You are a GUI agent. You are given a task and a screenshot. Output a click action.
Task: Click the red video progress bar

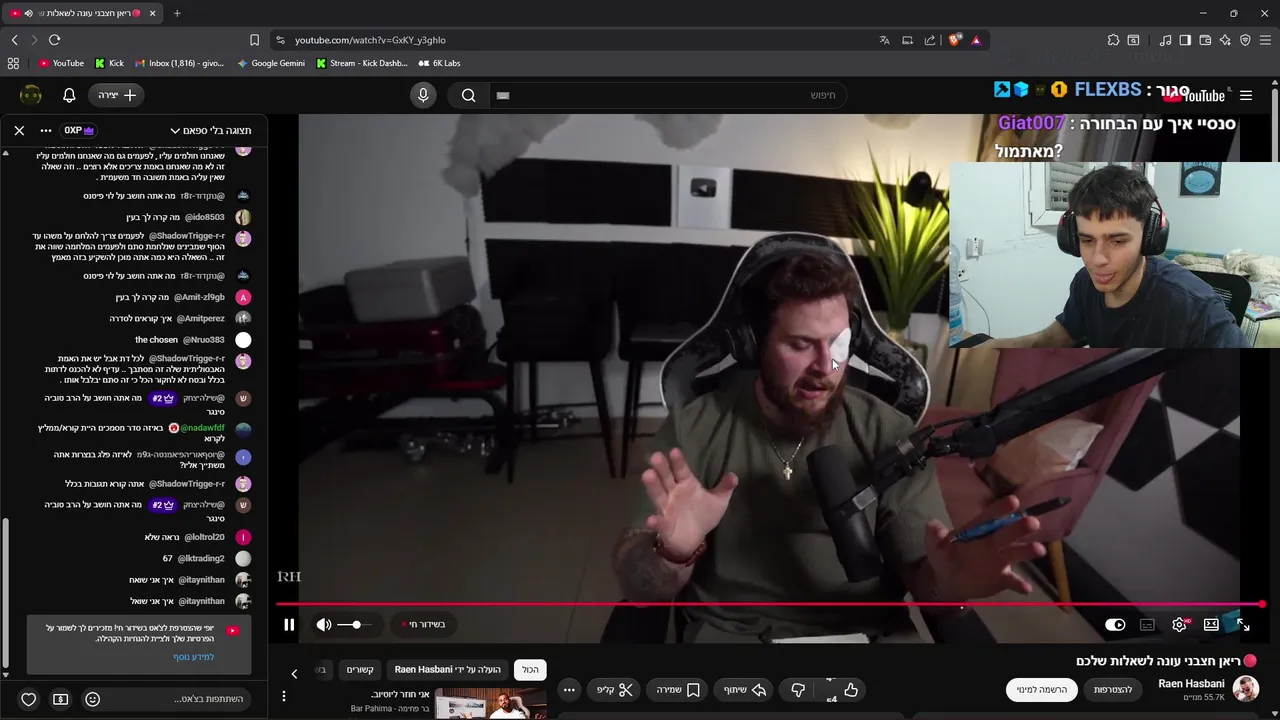point(770,604)
